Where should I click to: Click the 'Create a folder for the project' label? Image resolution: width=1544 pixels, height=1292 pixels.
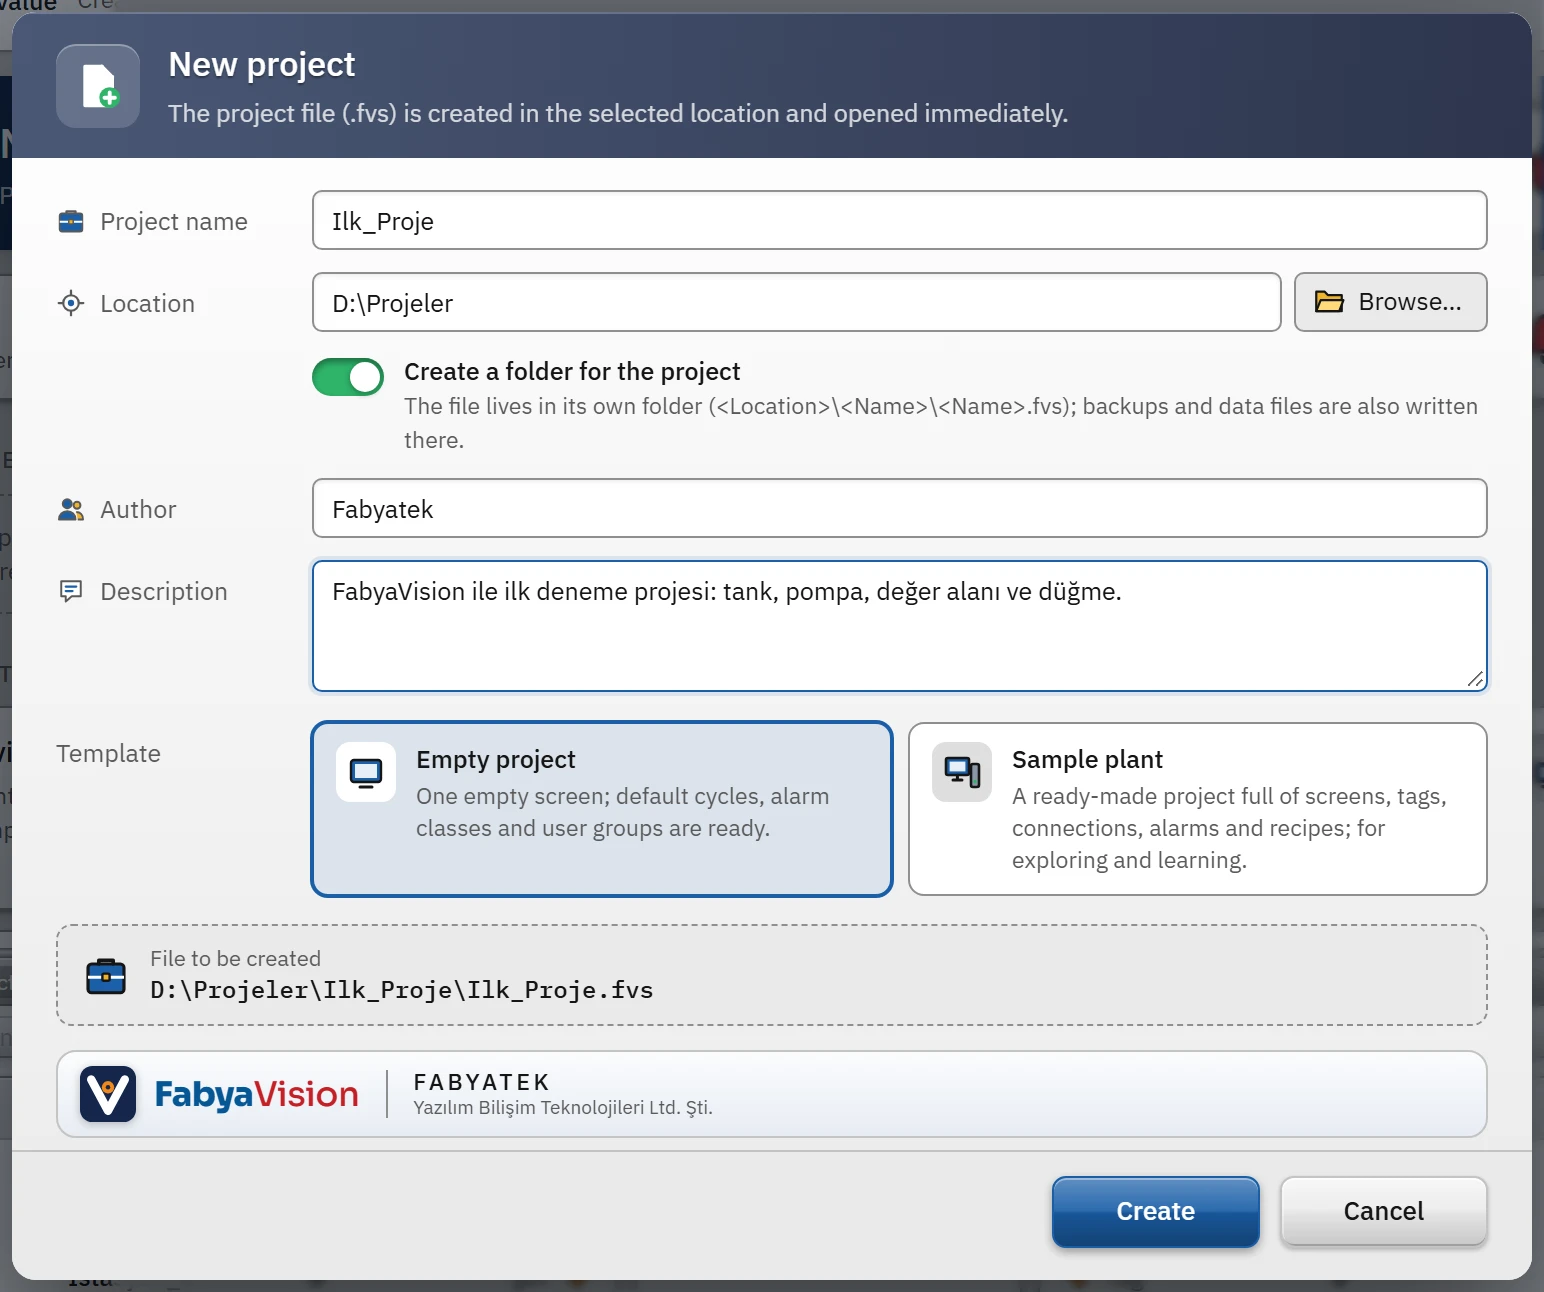[572, 371]
